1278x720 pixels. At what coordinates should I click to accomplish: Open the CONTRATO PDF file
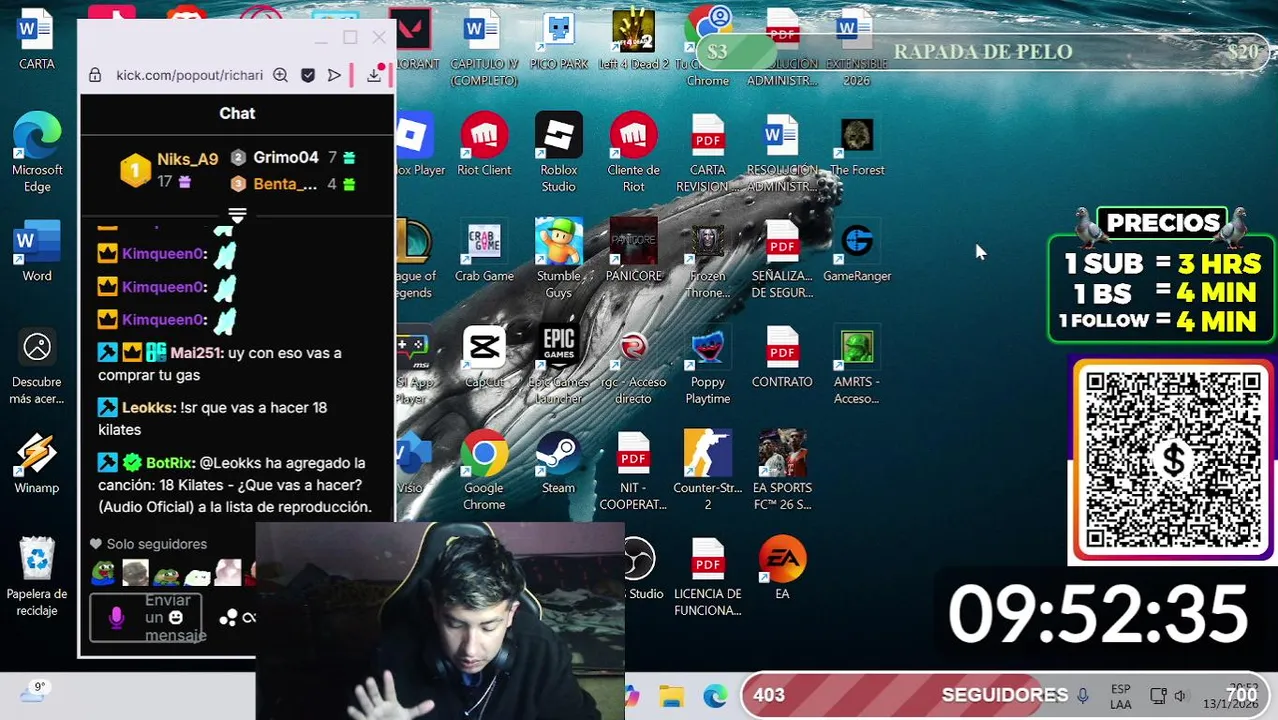point(782,357)
